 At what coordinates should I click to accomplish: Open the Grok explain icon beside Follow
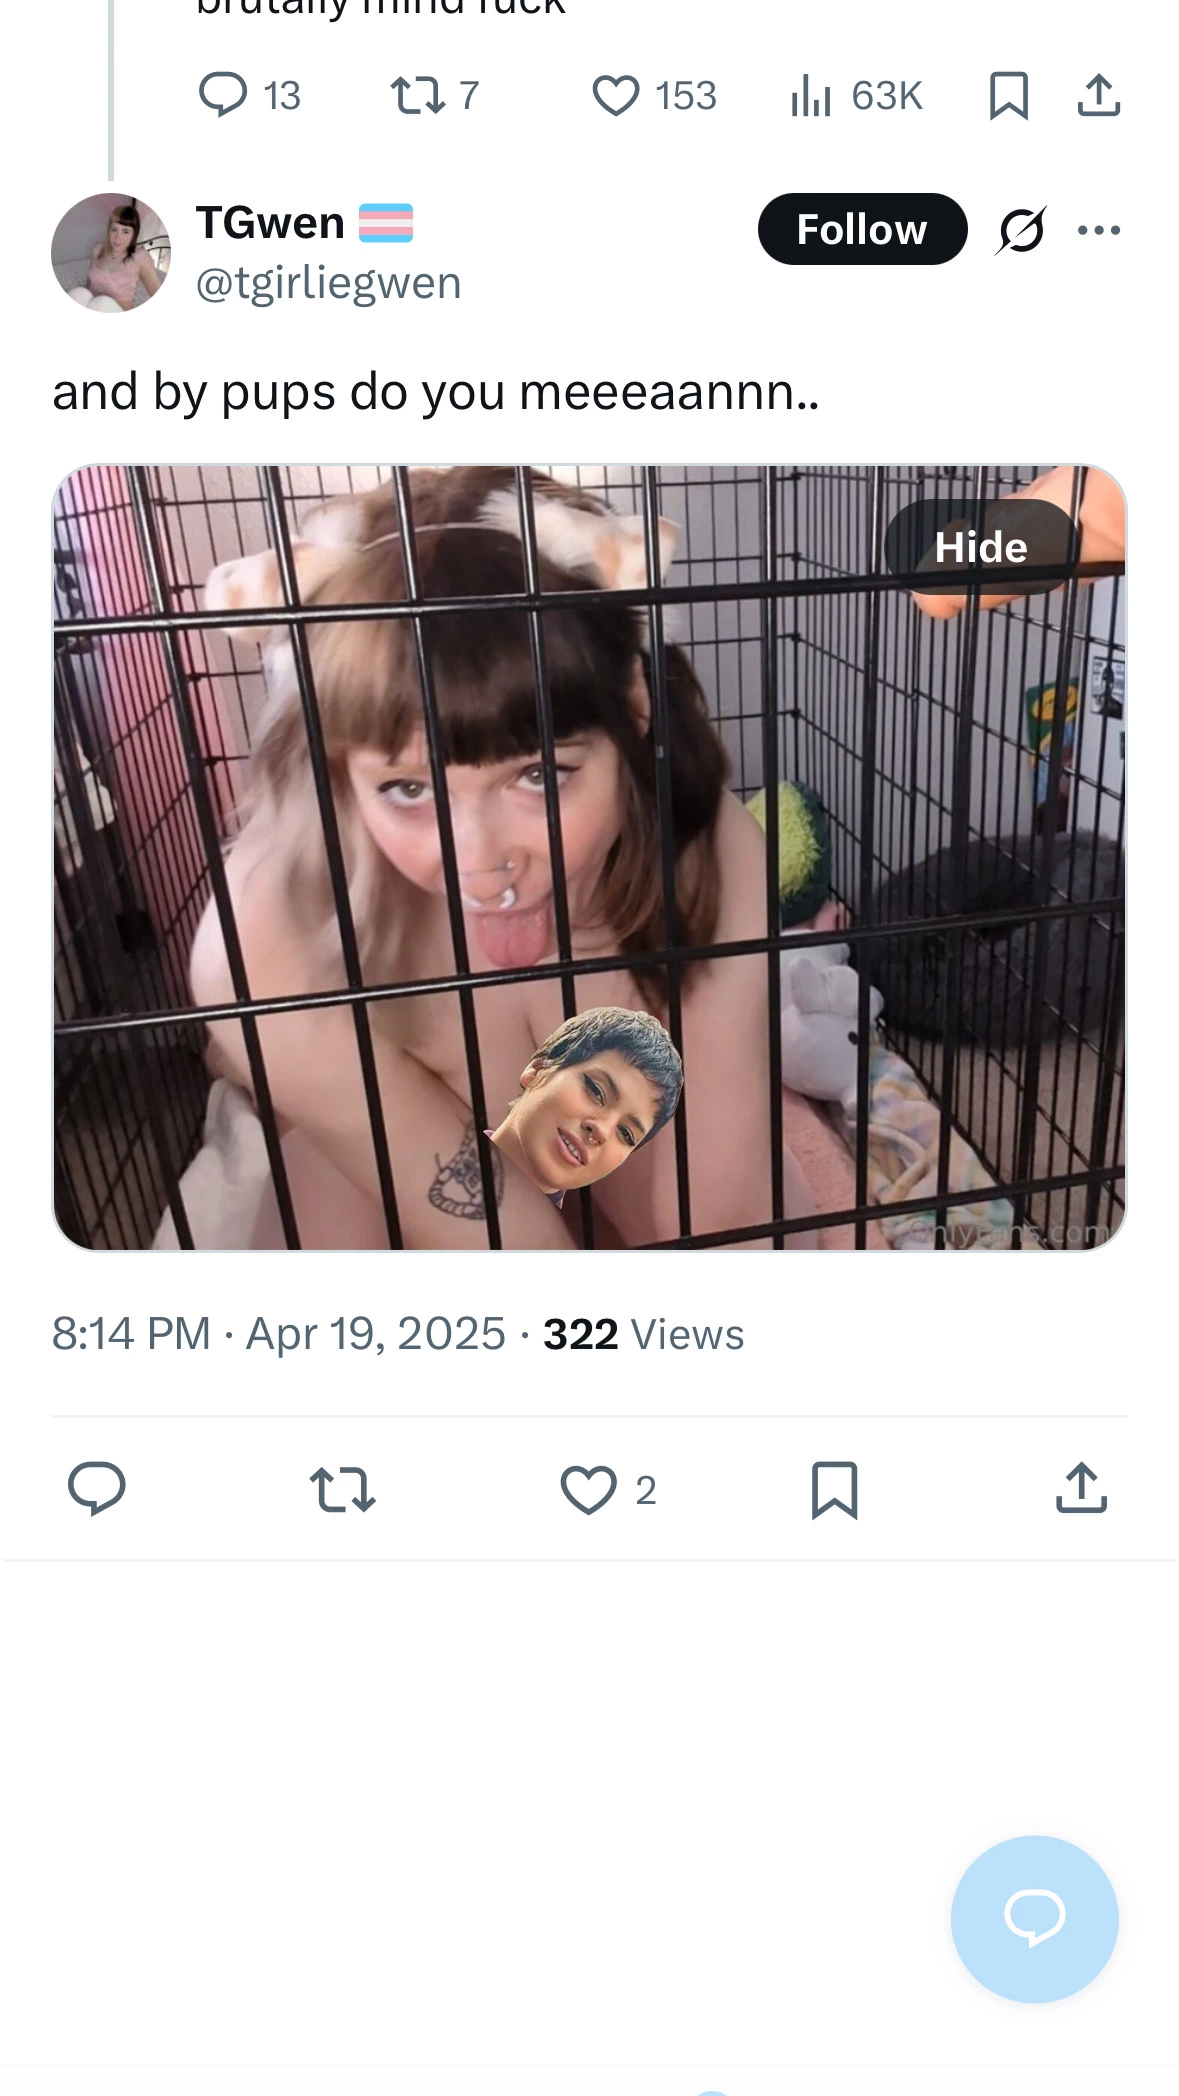[x=1021, y=230]
